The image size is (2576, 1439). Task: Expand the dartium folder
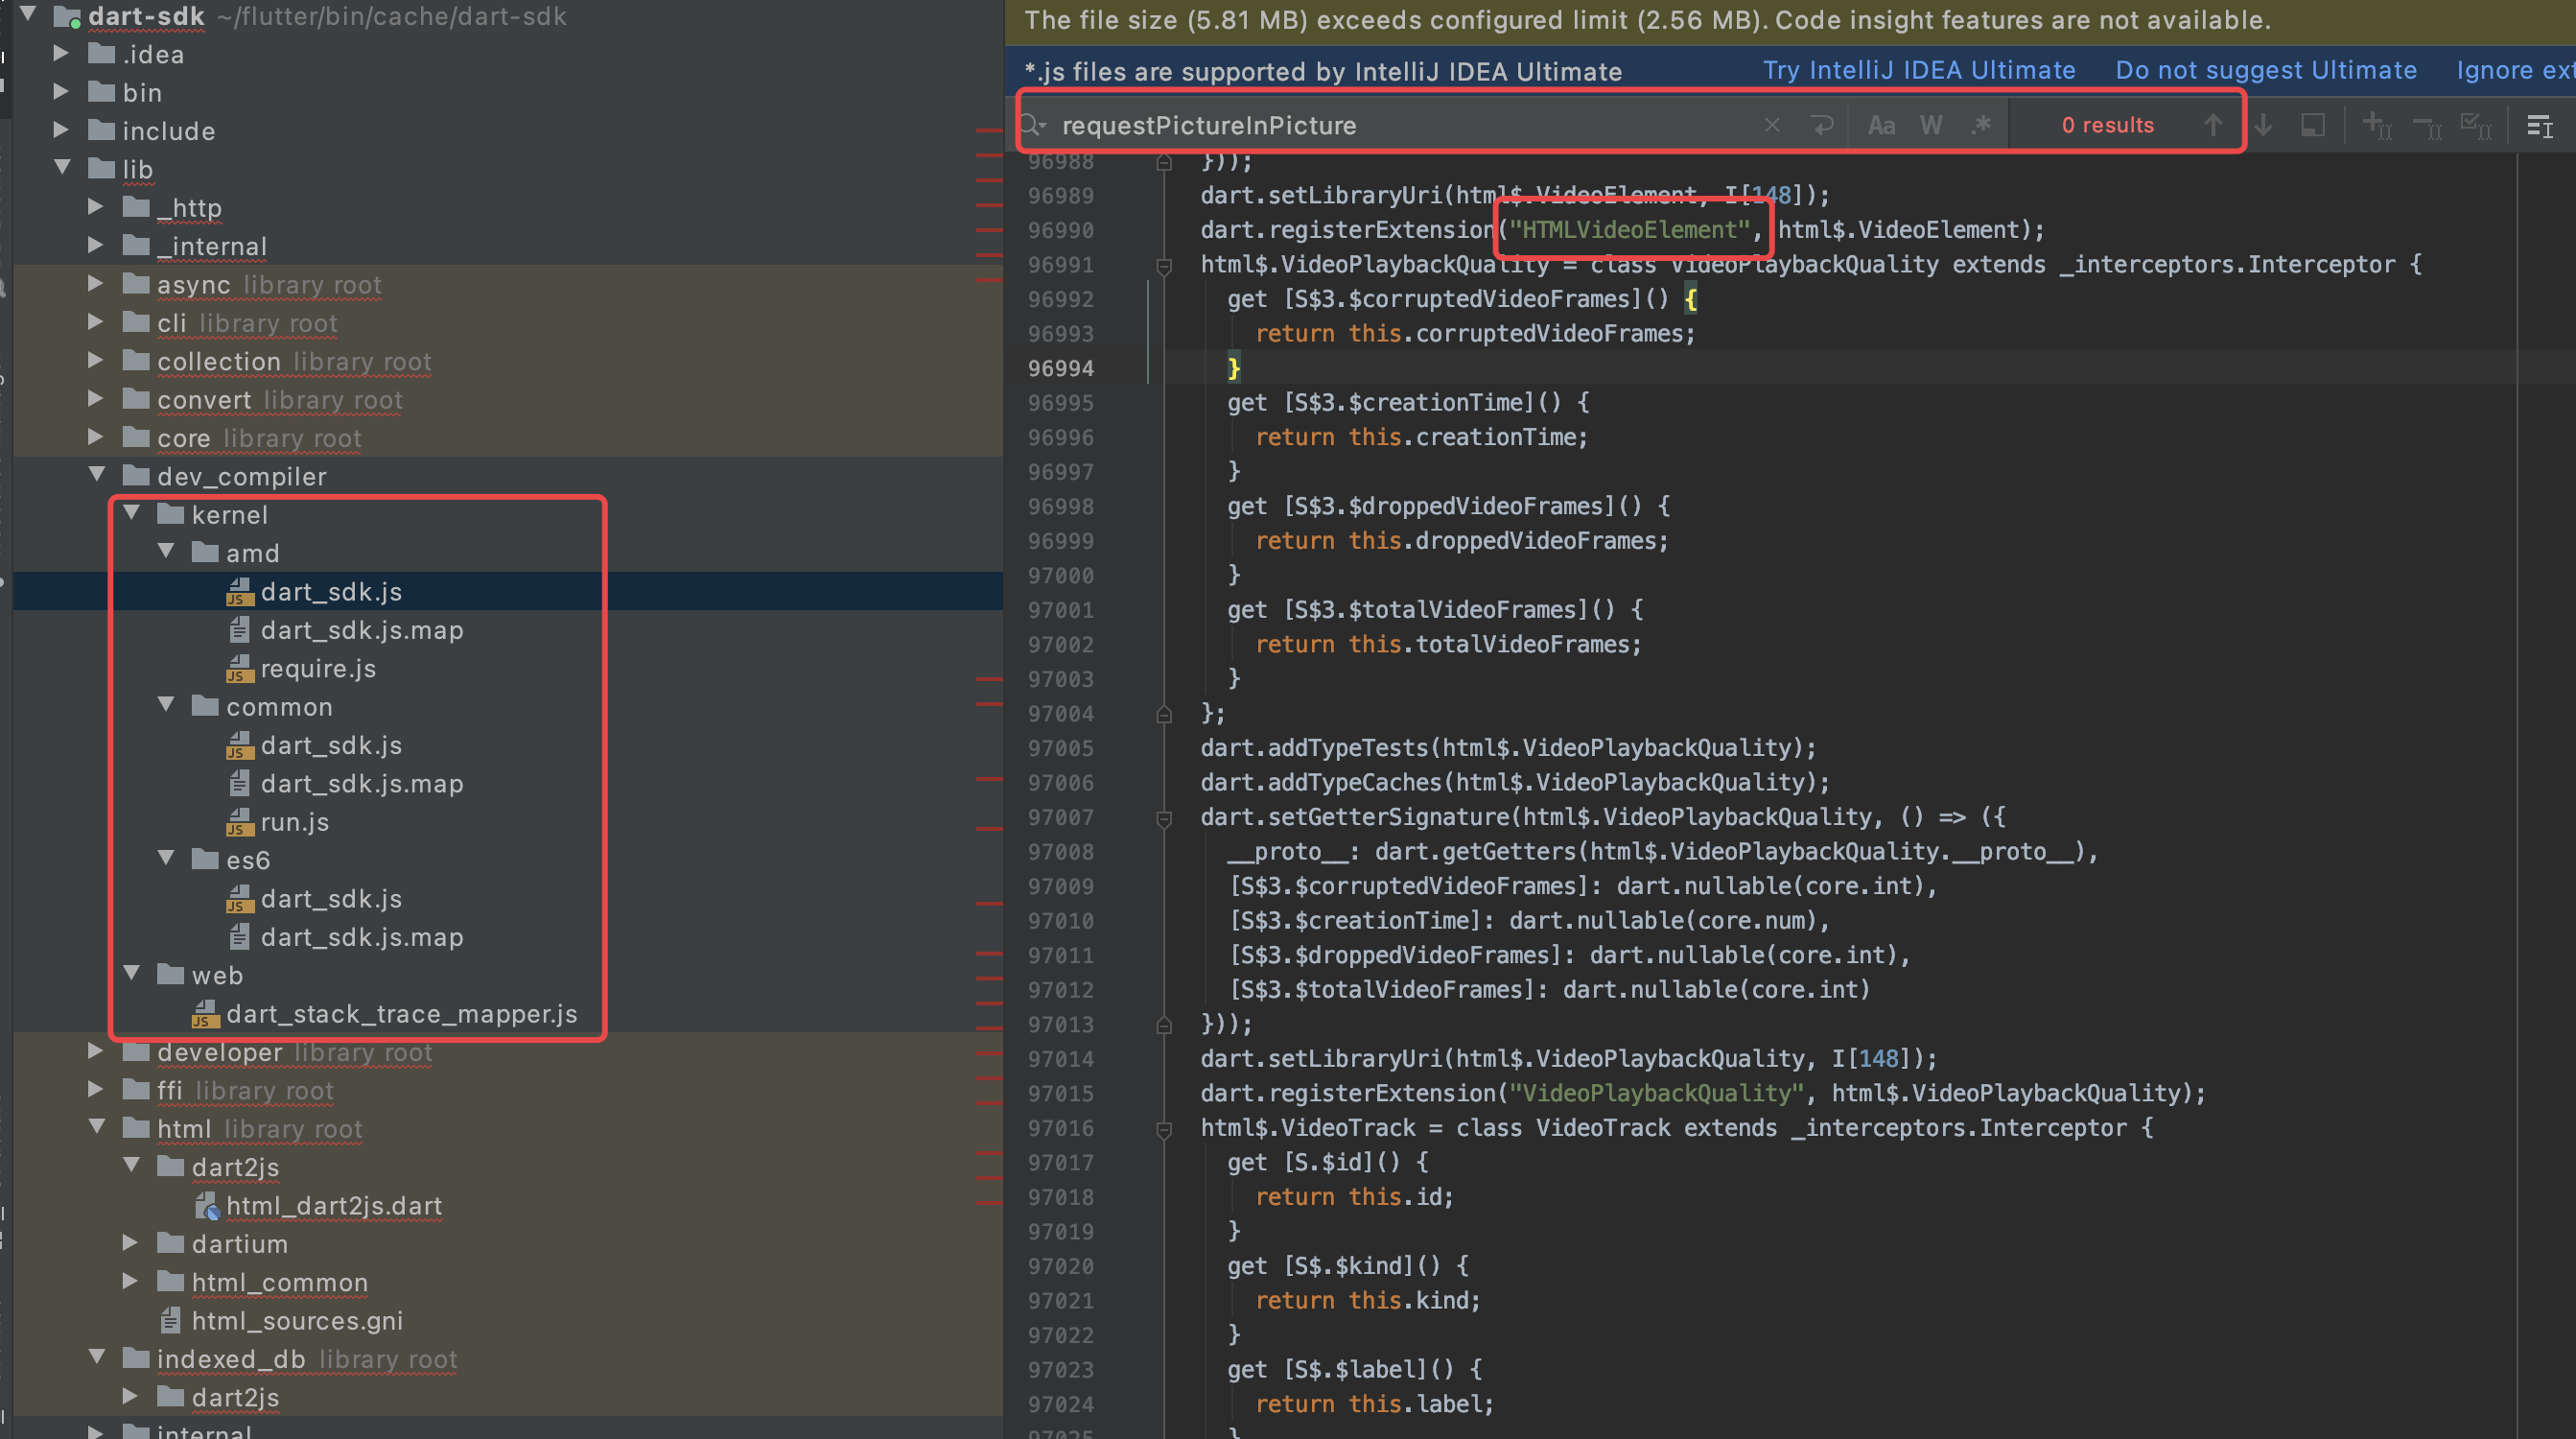(x=131, y=1243)
